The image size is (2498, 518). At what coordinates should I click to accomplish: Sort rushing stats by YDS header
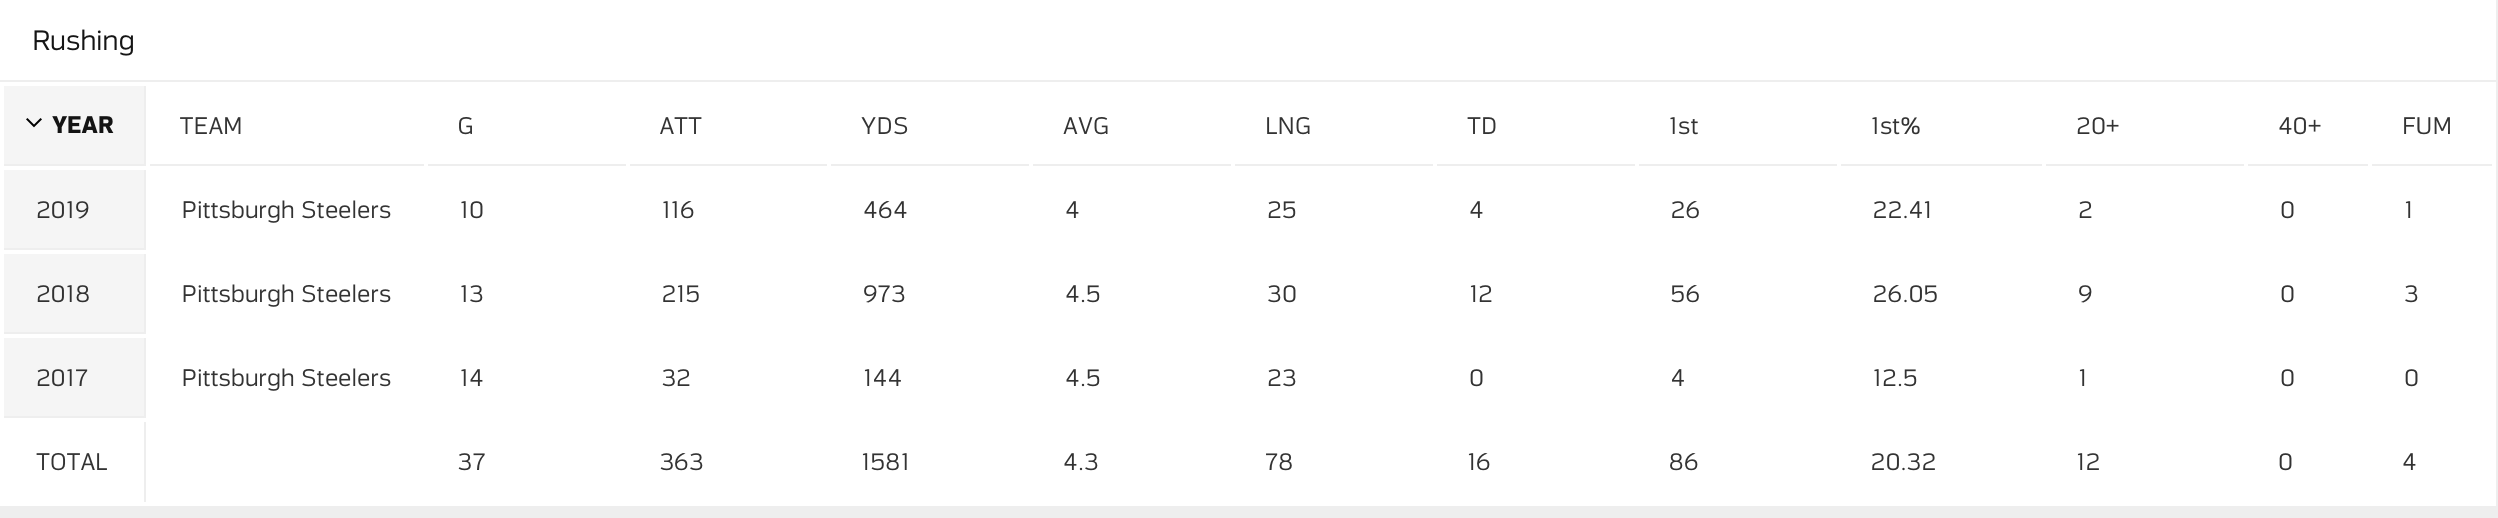coord(884,126)
